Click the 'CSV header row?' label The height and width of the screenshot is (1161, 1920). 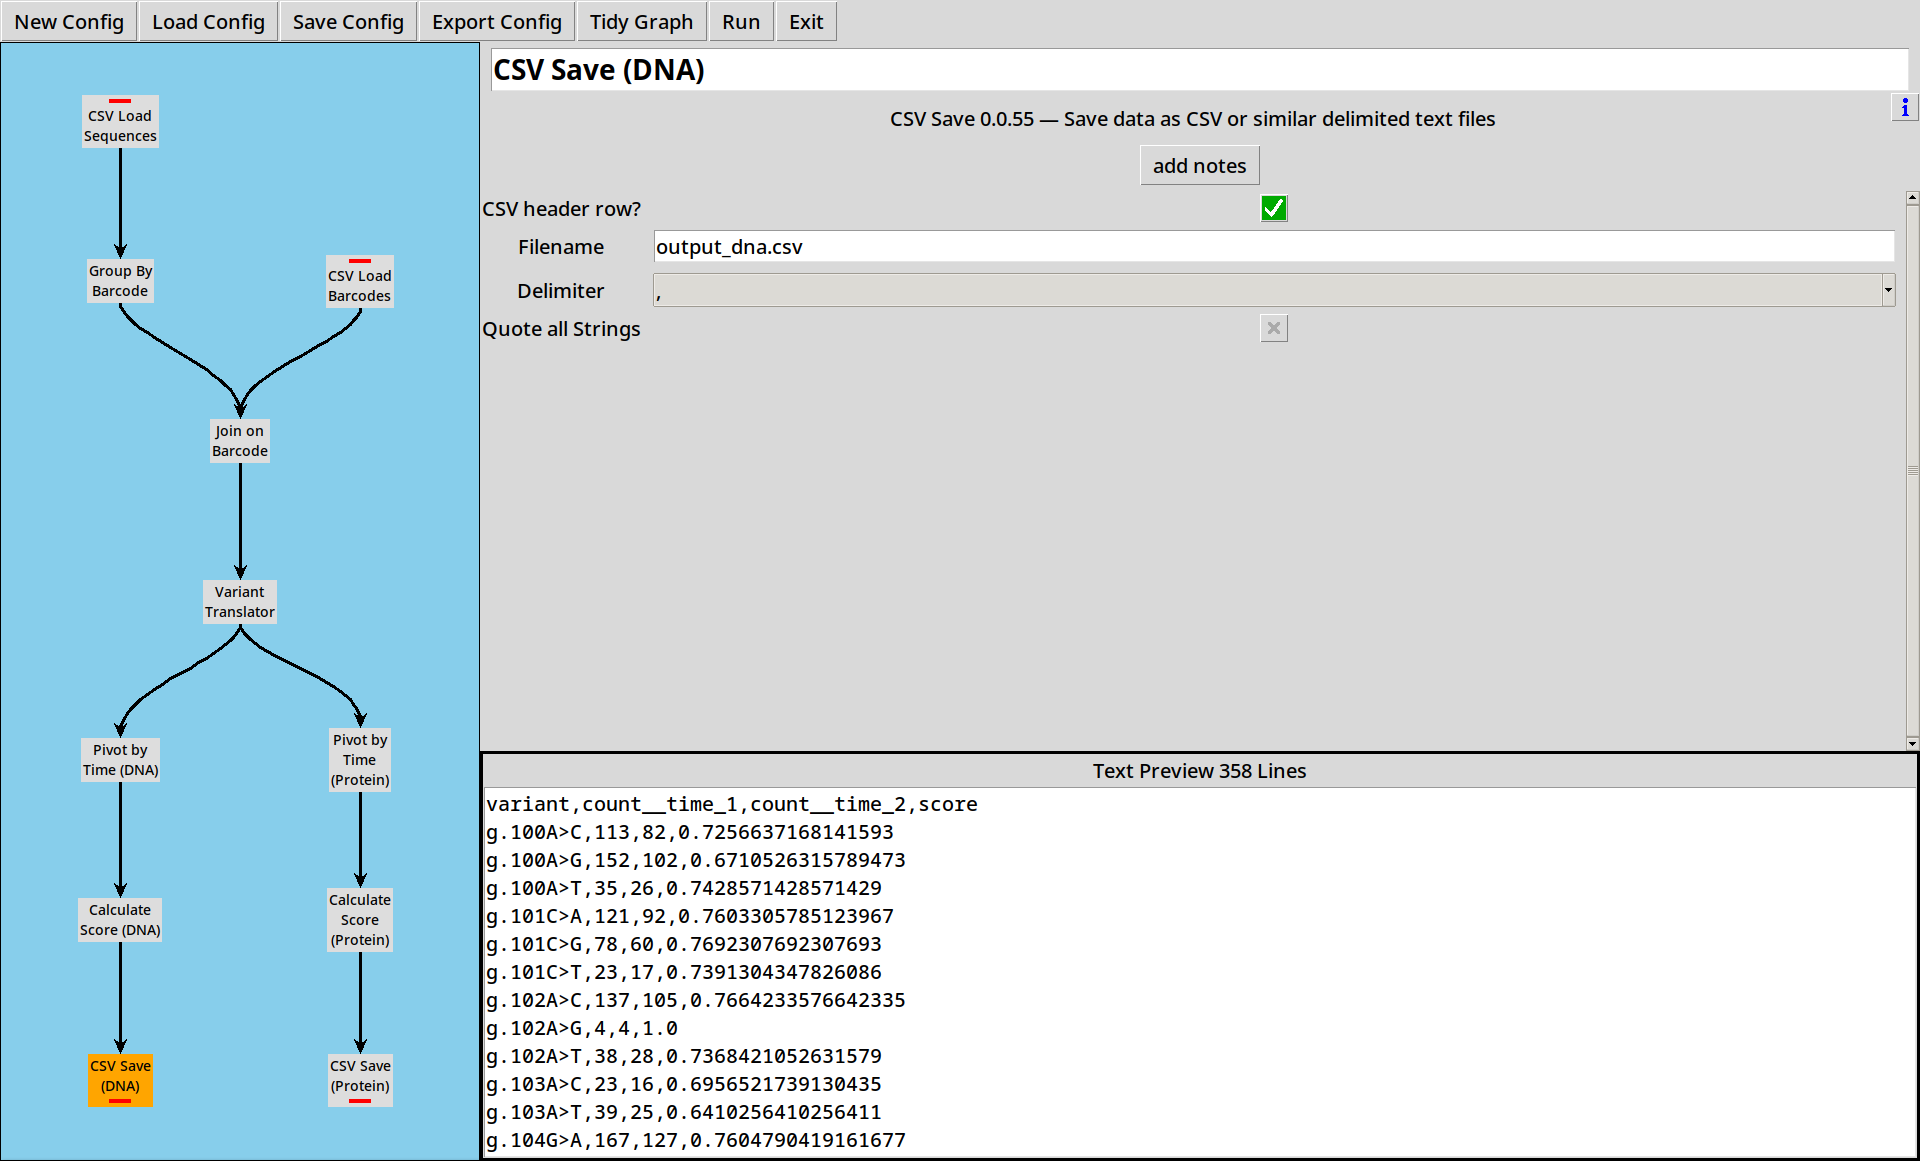point(561,209)
